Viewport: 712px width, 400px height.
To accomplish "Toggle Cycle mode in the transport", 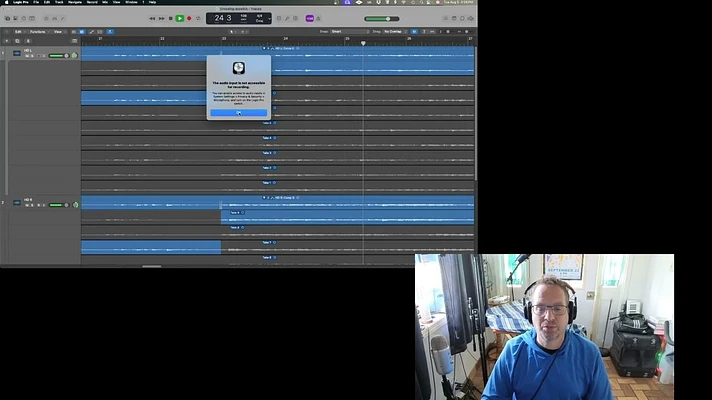I will (x=198, y=19).
